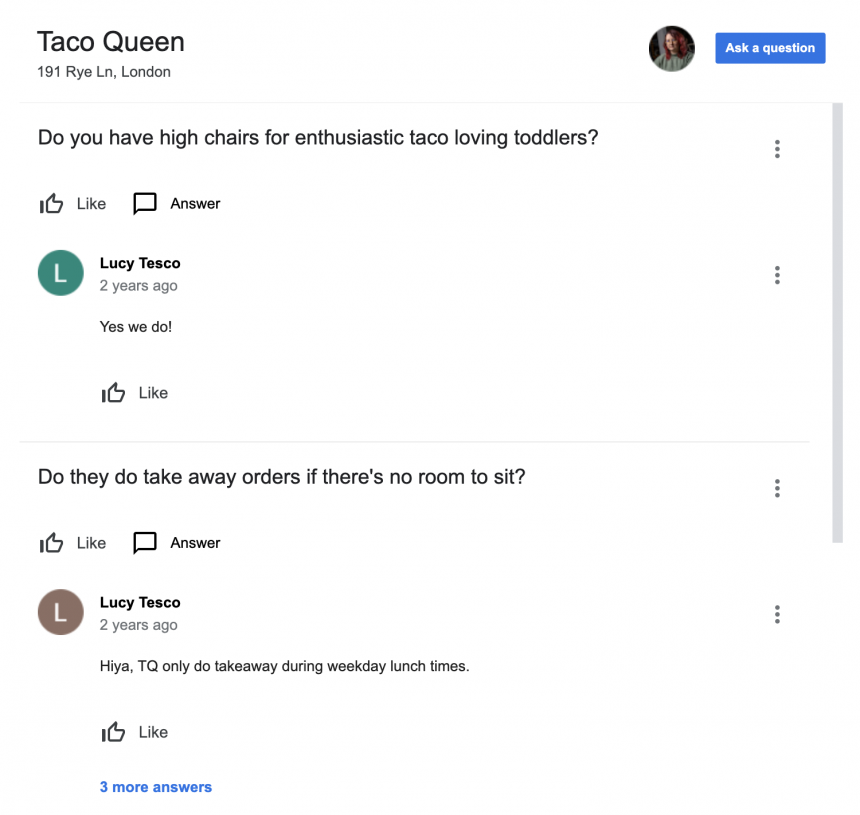
Task: Click Lucy Tesco's brown avatar on the second answer
Action: 60,612
